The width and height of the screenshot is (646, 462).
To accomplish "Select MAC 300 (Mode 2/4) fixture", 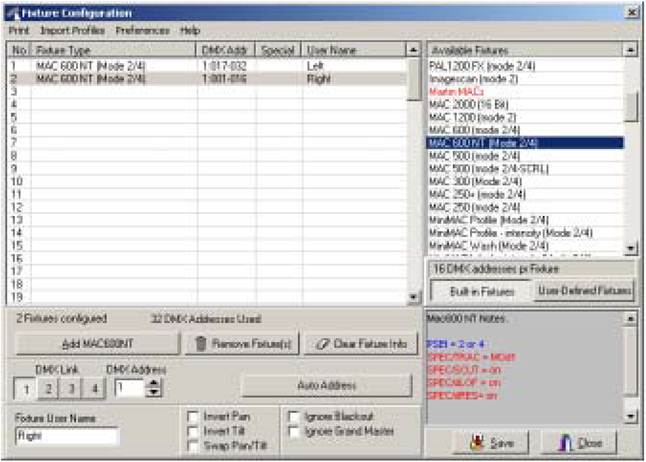I will click(x=525, y=181).
